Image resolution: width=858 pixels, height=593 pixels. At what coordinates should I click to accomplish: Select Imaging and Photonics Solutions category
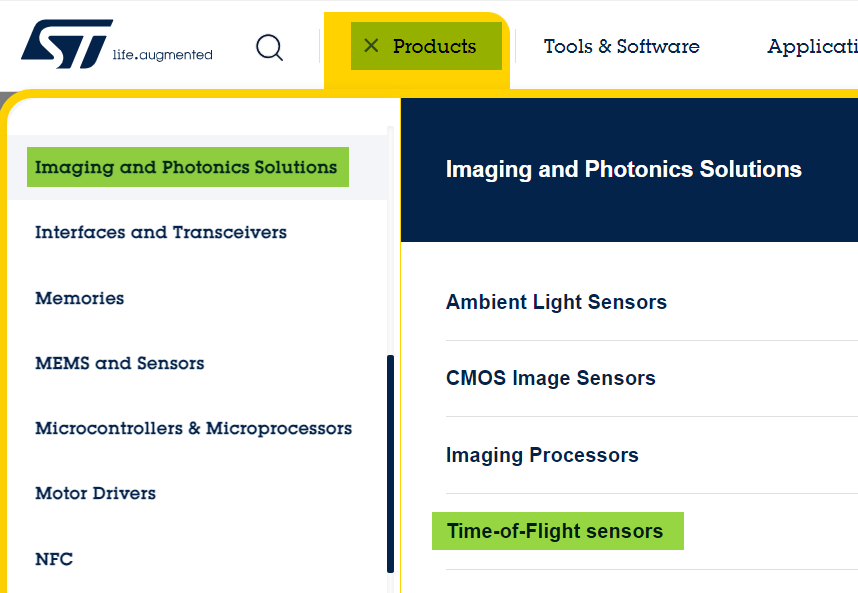(x=187, y=167)
